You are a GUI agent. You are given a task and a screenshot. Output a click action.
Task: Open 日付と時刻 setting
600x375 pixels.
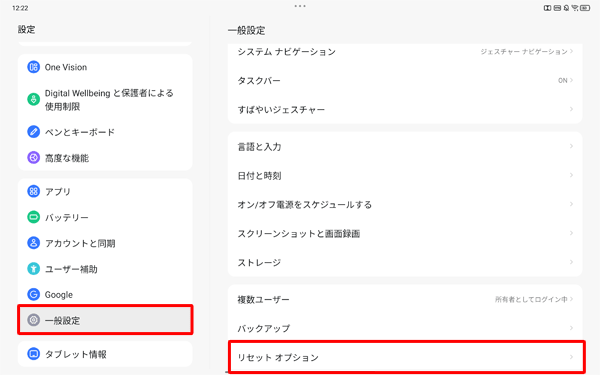click(405, 176)
